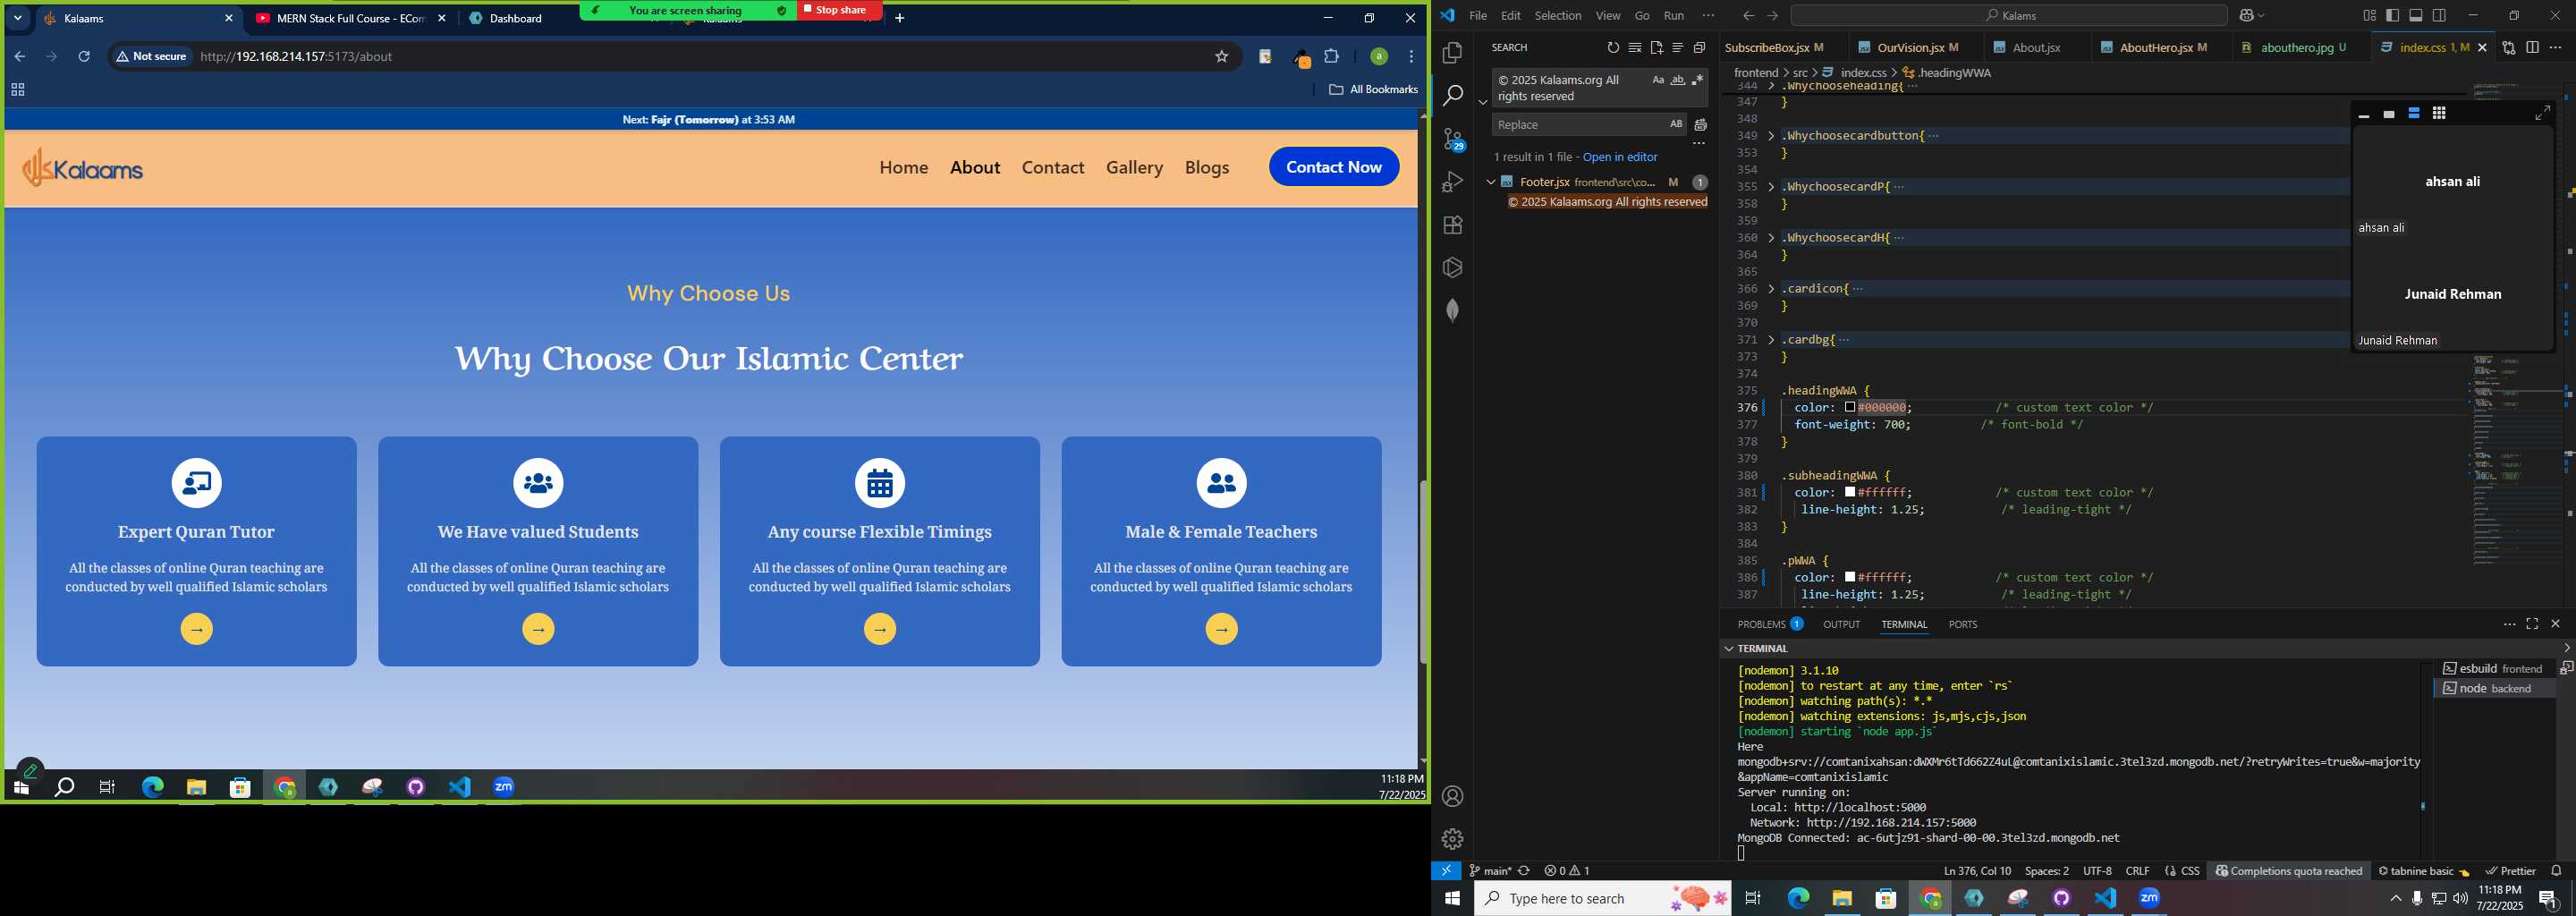Go back in VS Code navigation history

click(1748, 16)
